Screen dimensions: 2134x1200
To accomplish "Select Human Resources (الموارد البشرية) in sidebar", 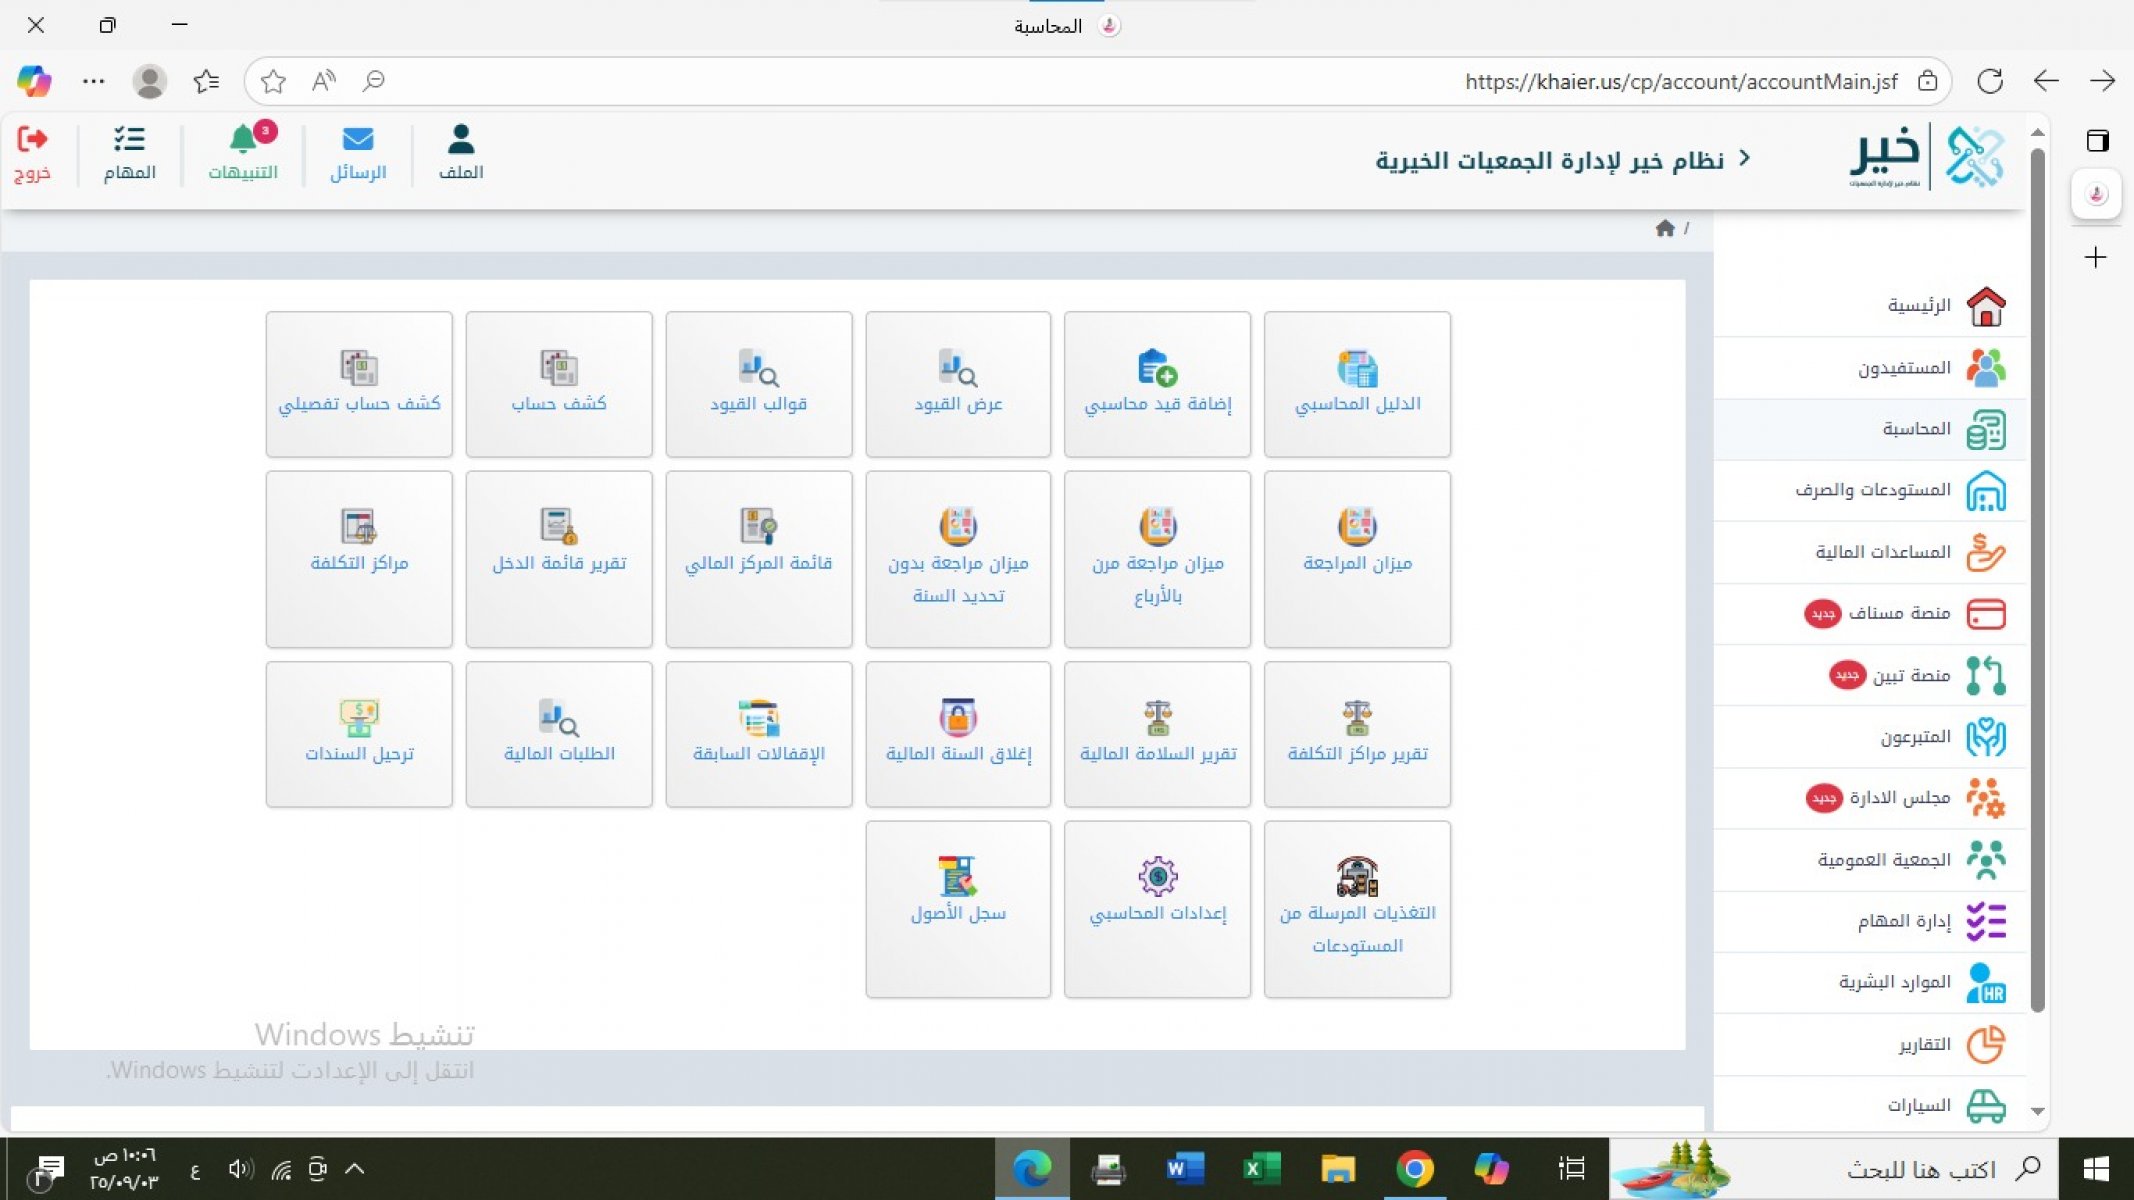I will click(x=1894, y=982).
